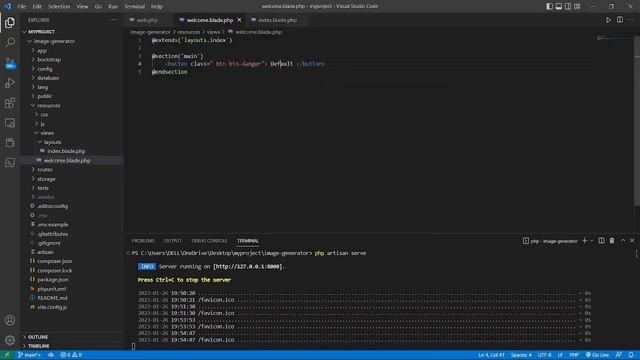The width and height of the screenshot is (640, 360).
Task: Open the Edit menu
Action: click(x=37, y=6)
